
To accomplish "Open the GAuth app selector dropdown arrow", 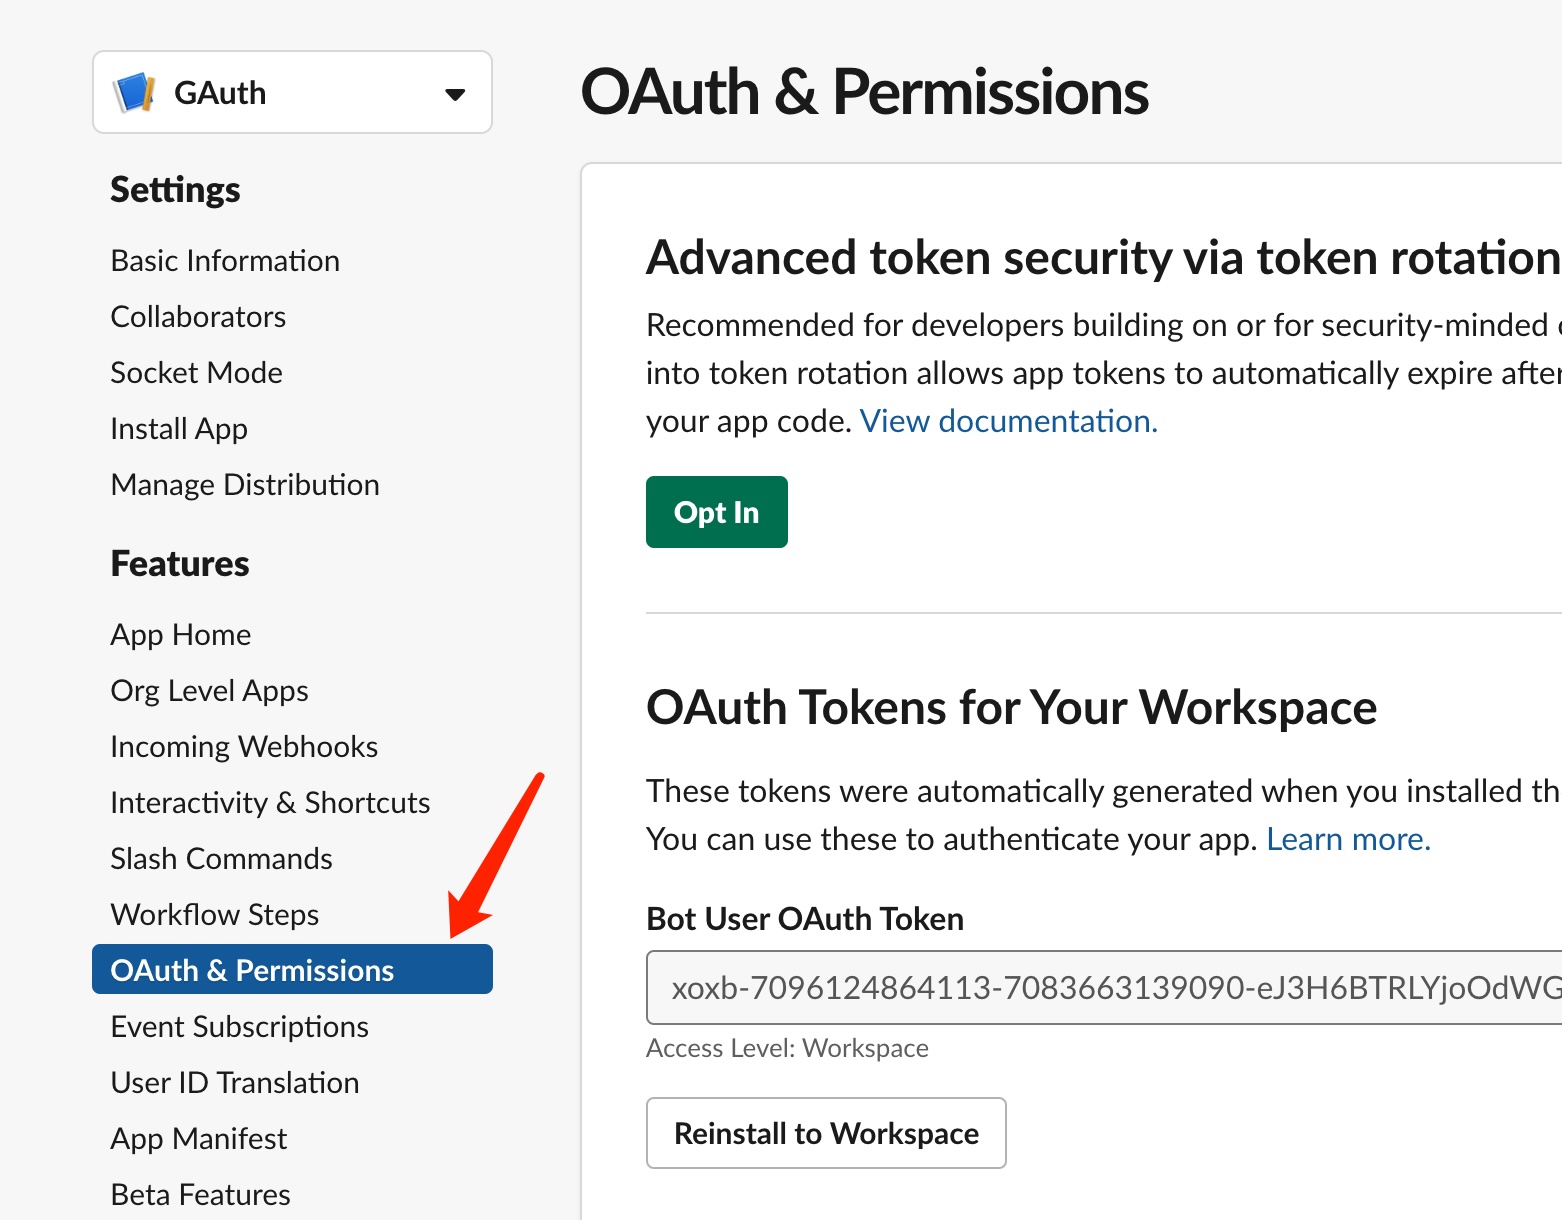I will click(x=455, y=95).
